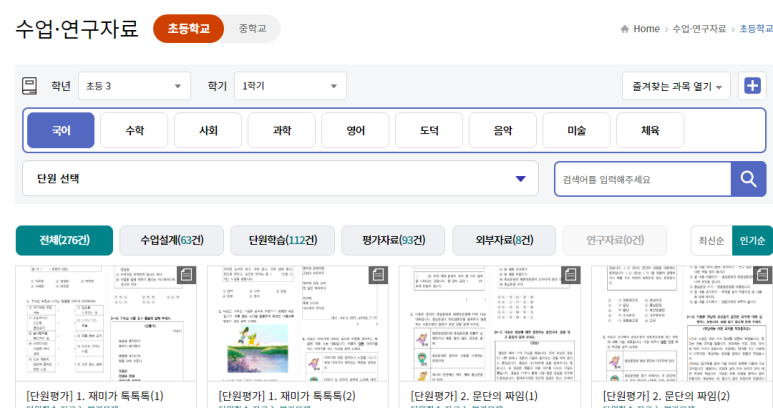Select the 도덕 subject tab
The image size is (773, 408).
tap(429, 130)
